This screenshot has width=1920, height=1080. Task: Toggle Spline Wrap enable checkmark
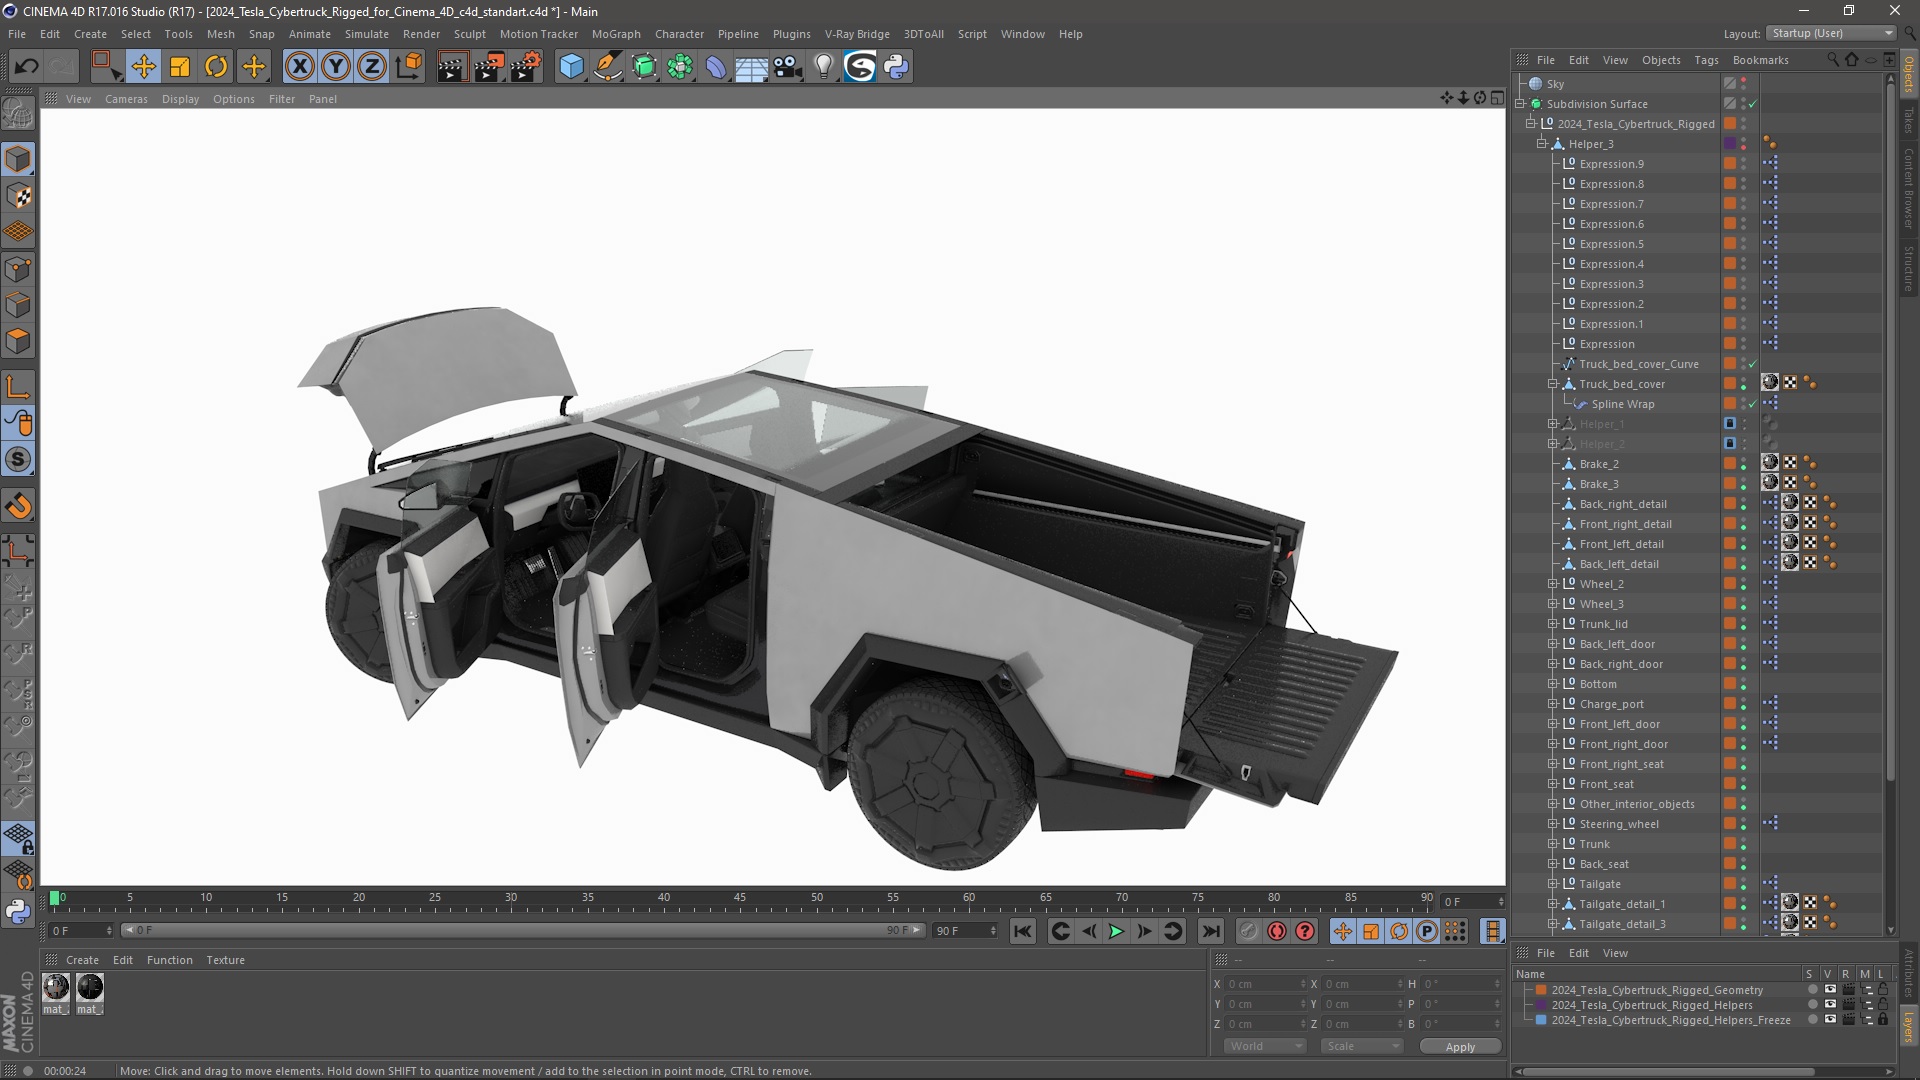1753,404
